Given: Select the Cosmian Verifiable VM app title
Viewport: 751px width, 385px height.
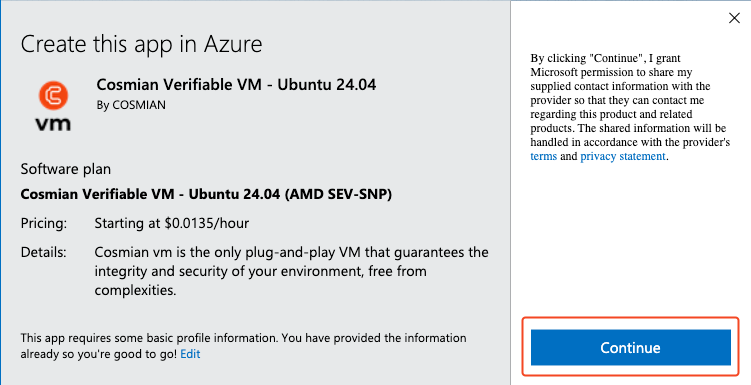Looking at the screenshot, I should pos(236,84).
